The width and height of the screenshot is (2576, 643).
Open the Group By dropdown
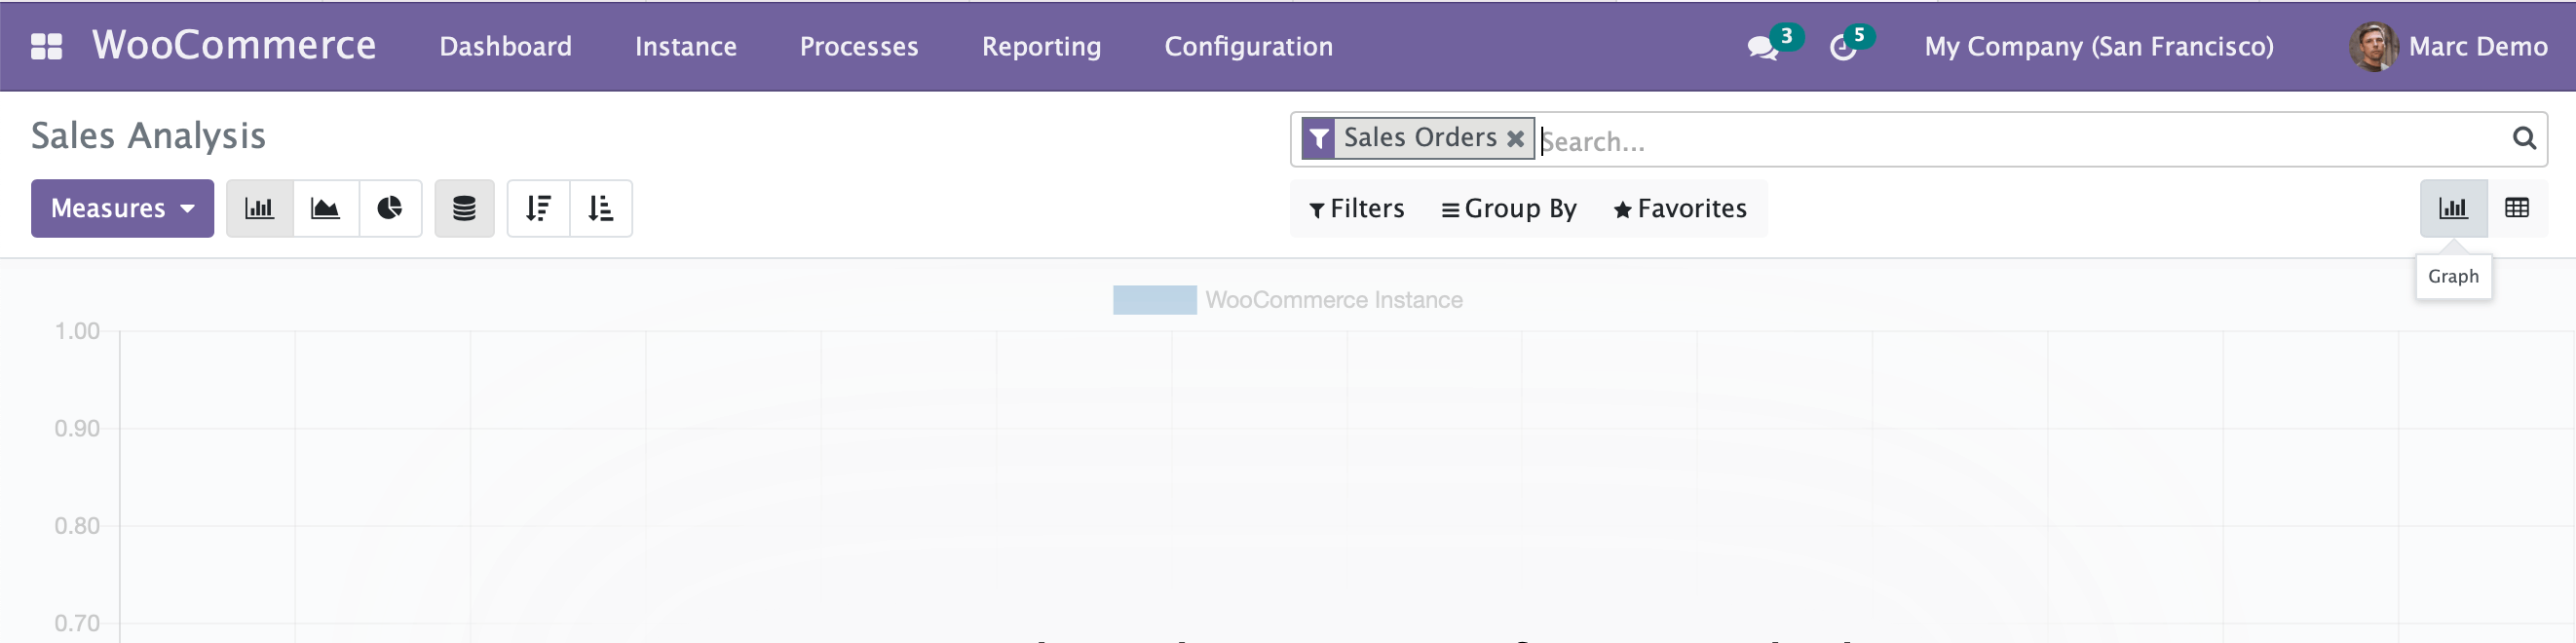(1509, 208)
